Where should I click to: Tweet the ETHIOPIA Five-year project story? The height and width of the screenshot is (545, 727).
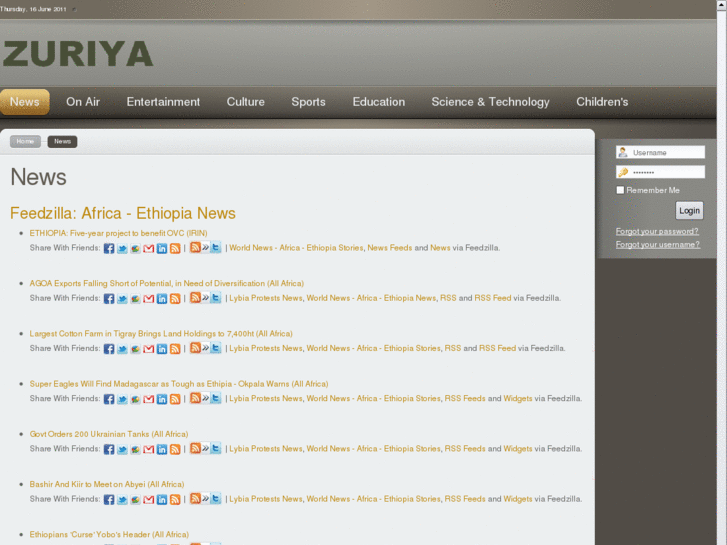(122, 248)
